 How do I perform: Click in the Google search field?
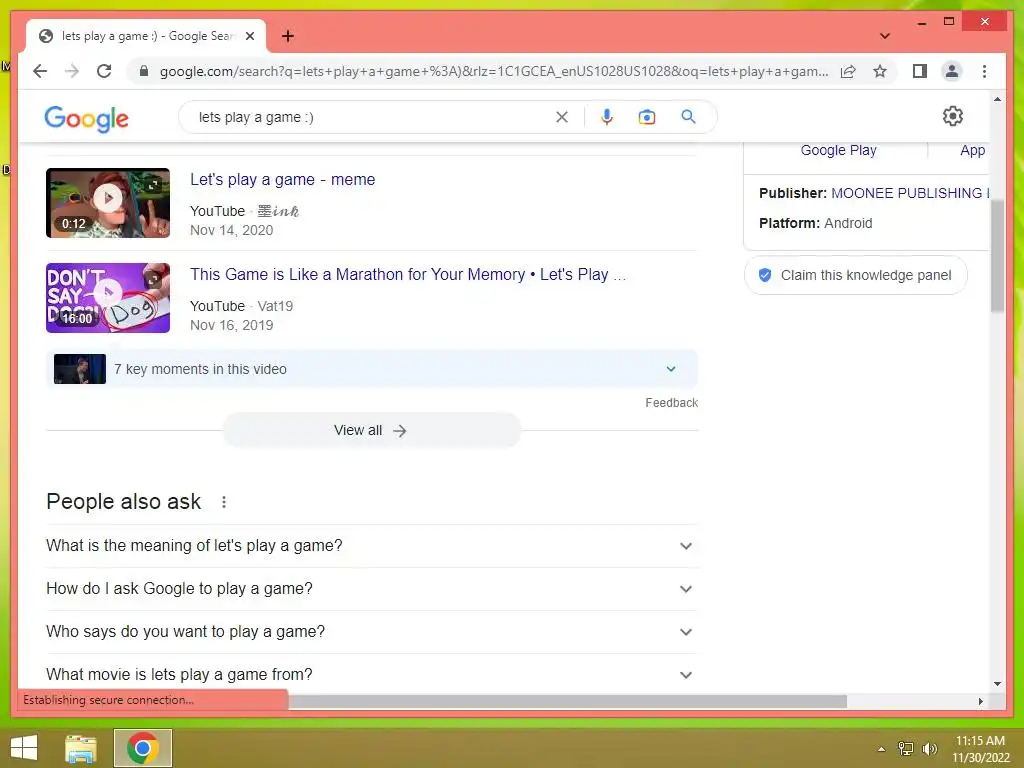pos(372,117)
